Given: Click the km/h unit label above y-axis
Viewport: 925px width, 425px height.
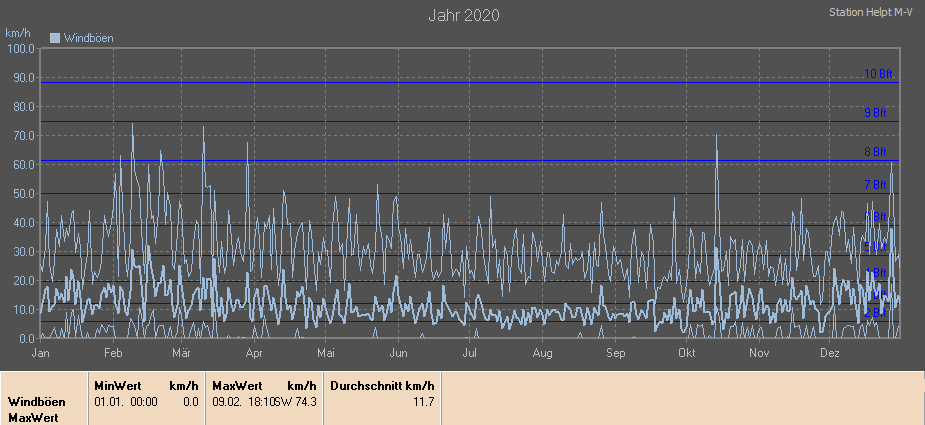Looking at the screenshot, I should click(19, 34).
